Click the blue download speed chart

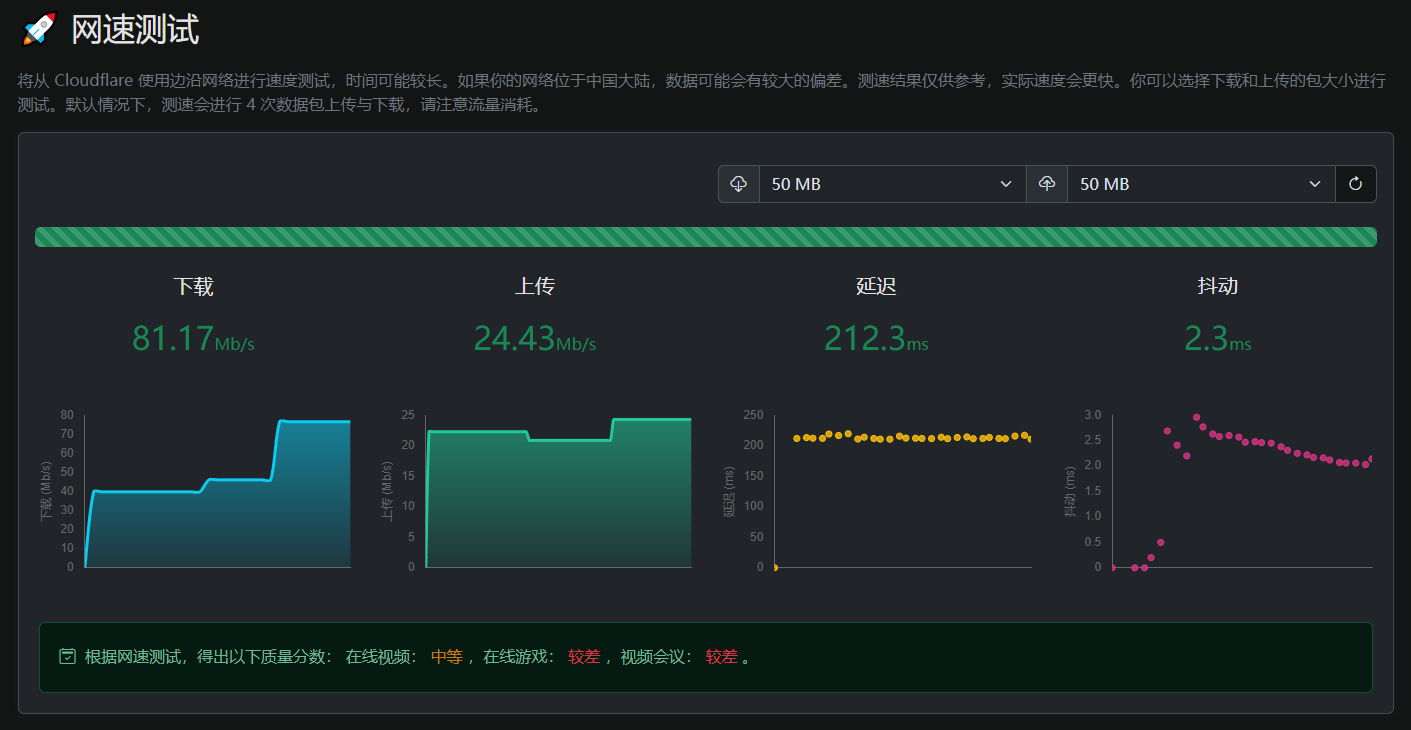point(217,500)
